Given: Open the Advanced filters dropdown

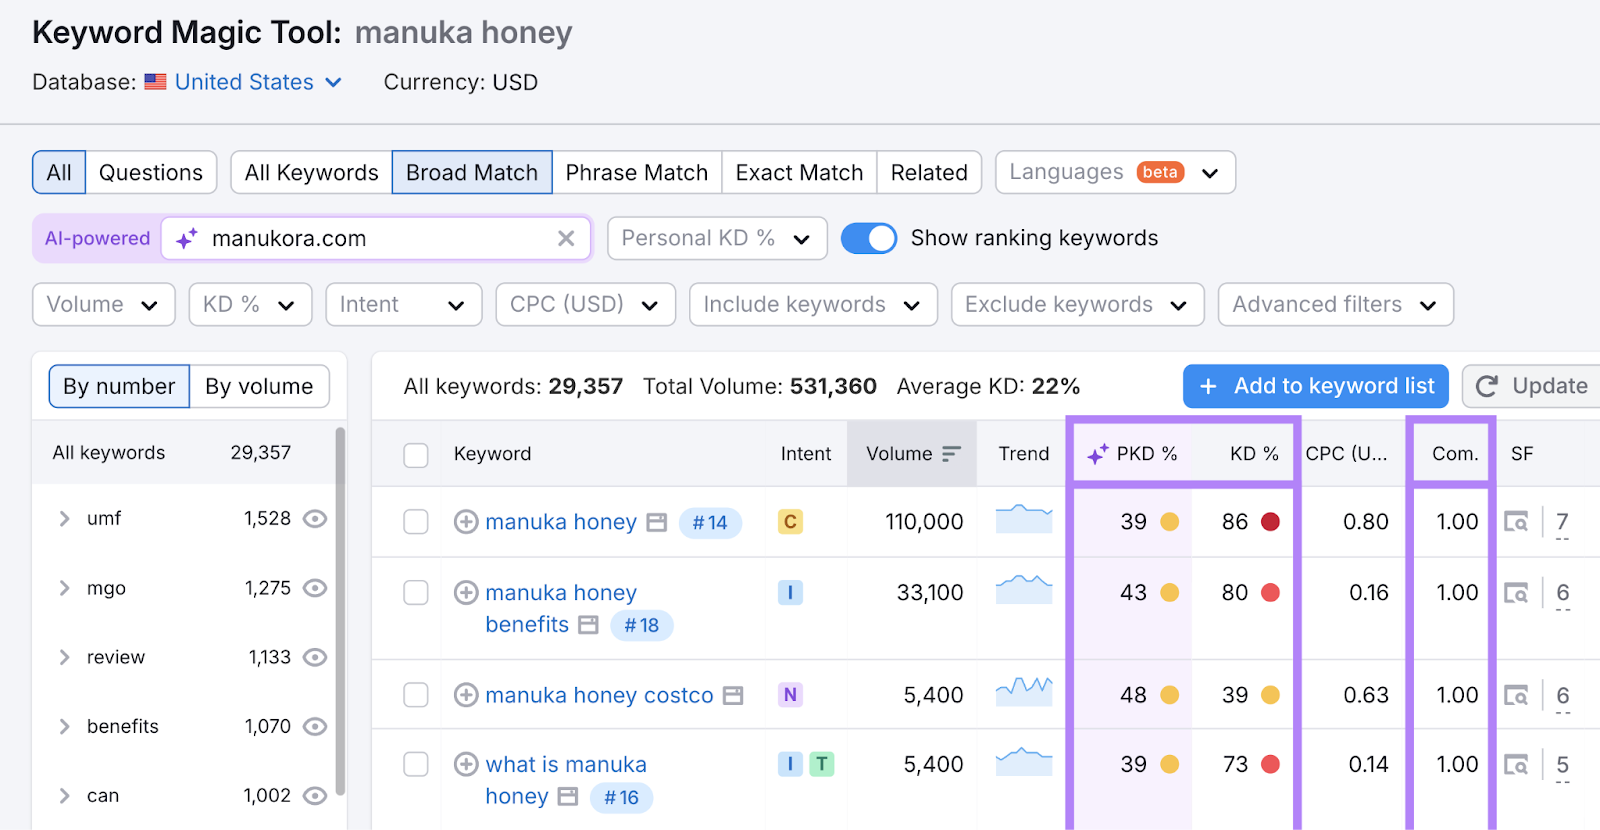Looking at the screenshot, I should point(1336,304).
